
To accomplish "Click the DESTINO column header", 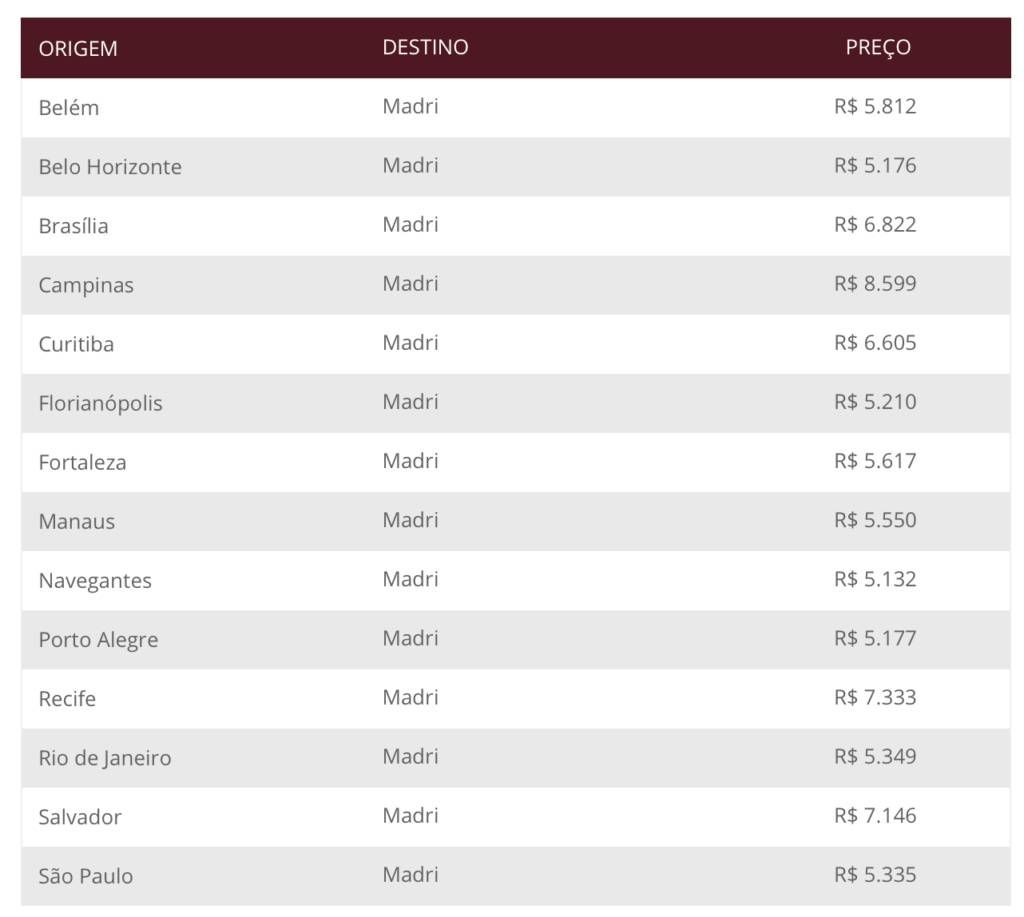I will pos(425,47).
